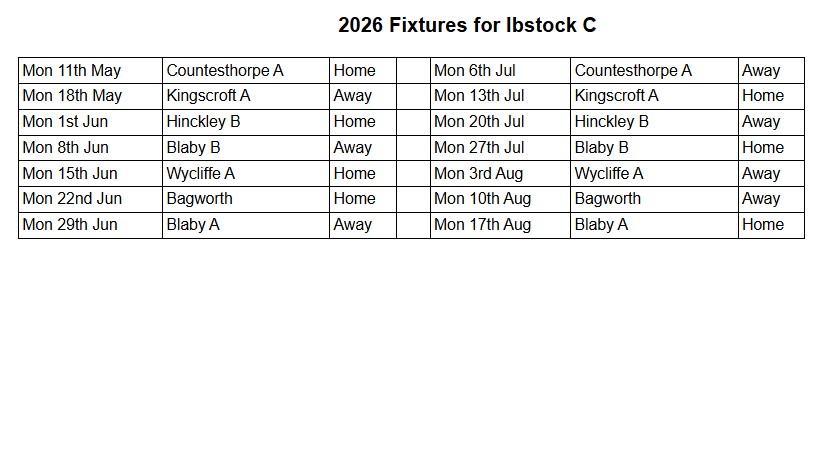Select the 'Mon 13th Jul' date cell
831x451 pixels.
pyautogui.click(x=479, y=96)
